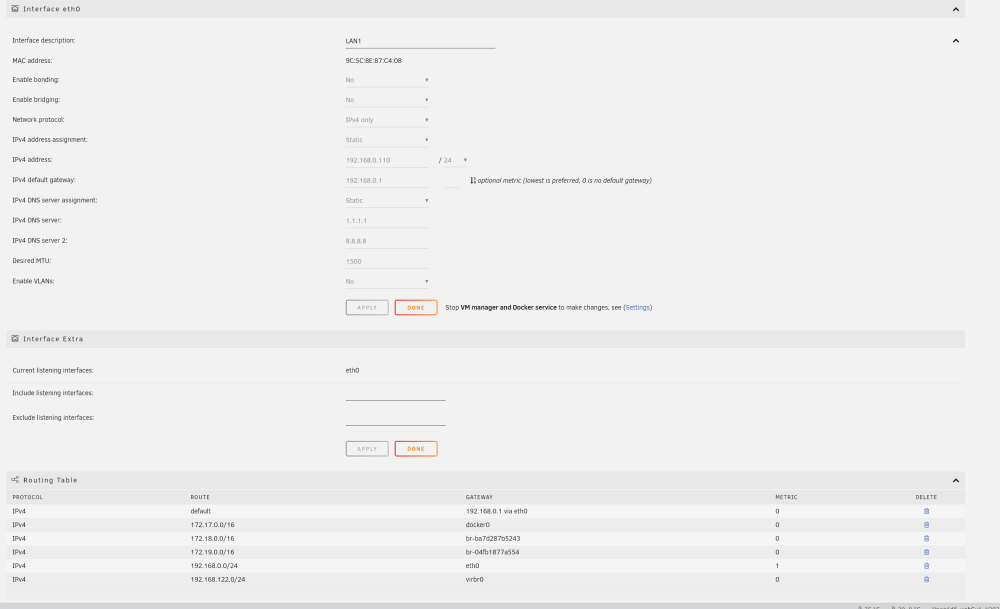This screenshot has height=609, width=1000.
Task: Click the 192.168.122.0/24 route cell
Action: tap(217, 580)
